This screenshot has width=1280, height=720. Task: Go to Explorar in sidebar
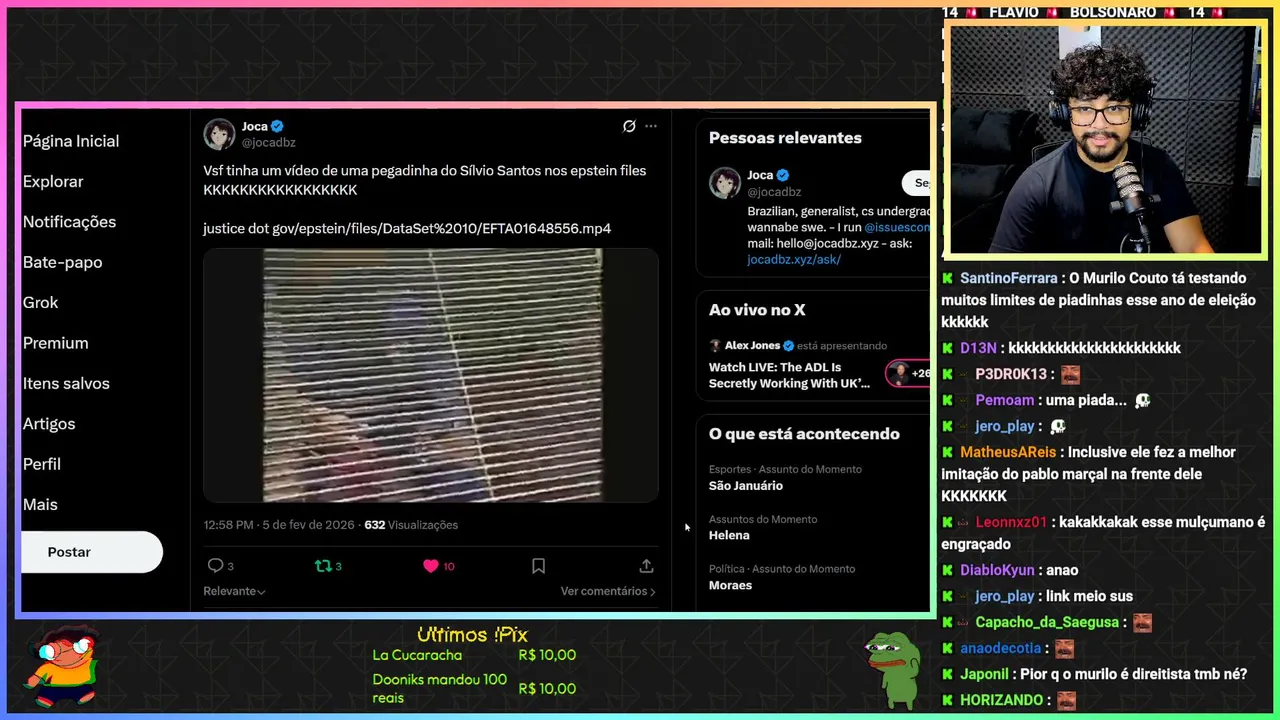coord(53,182)
